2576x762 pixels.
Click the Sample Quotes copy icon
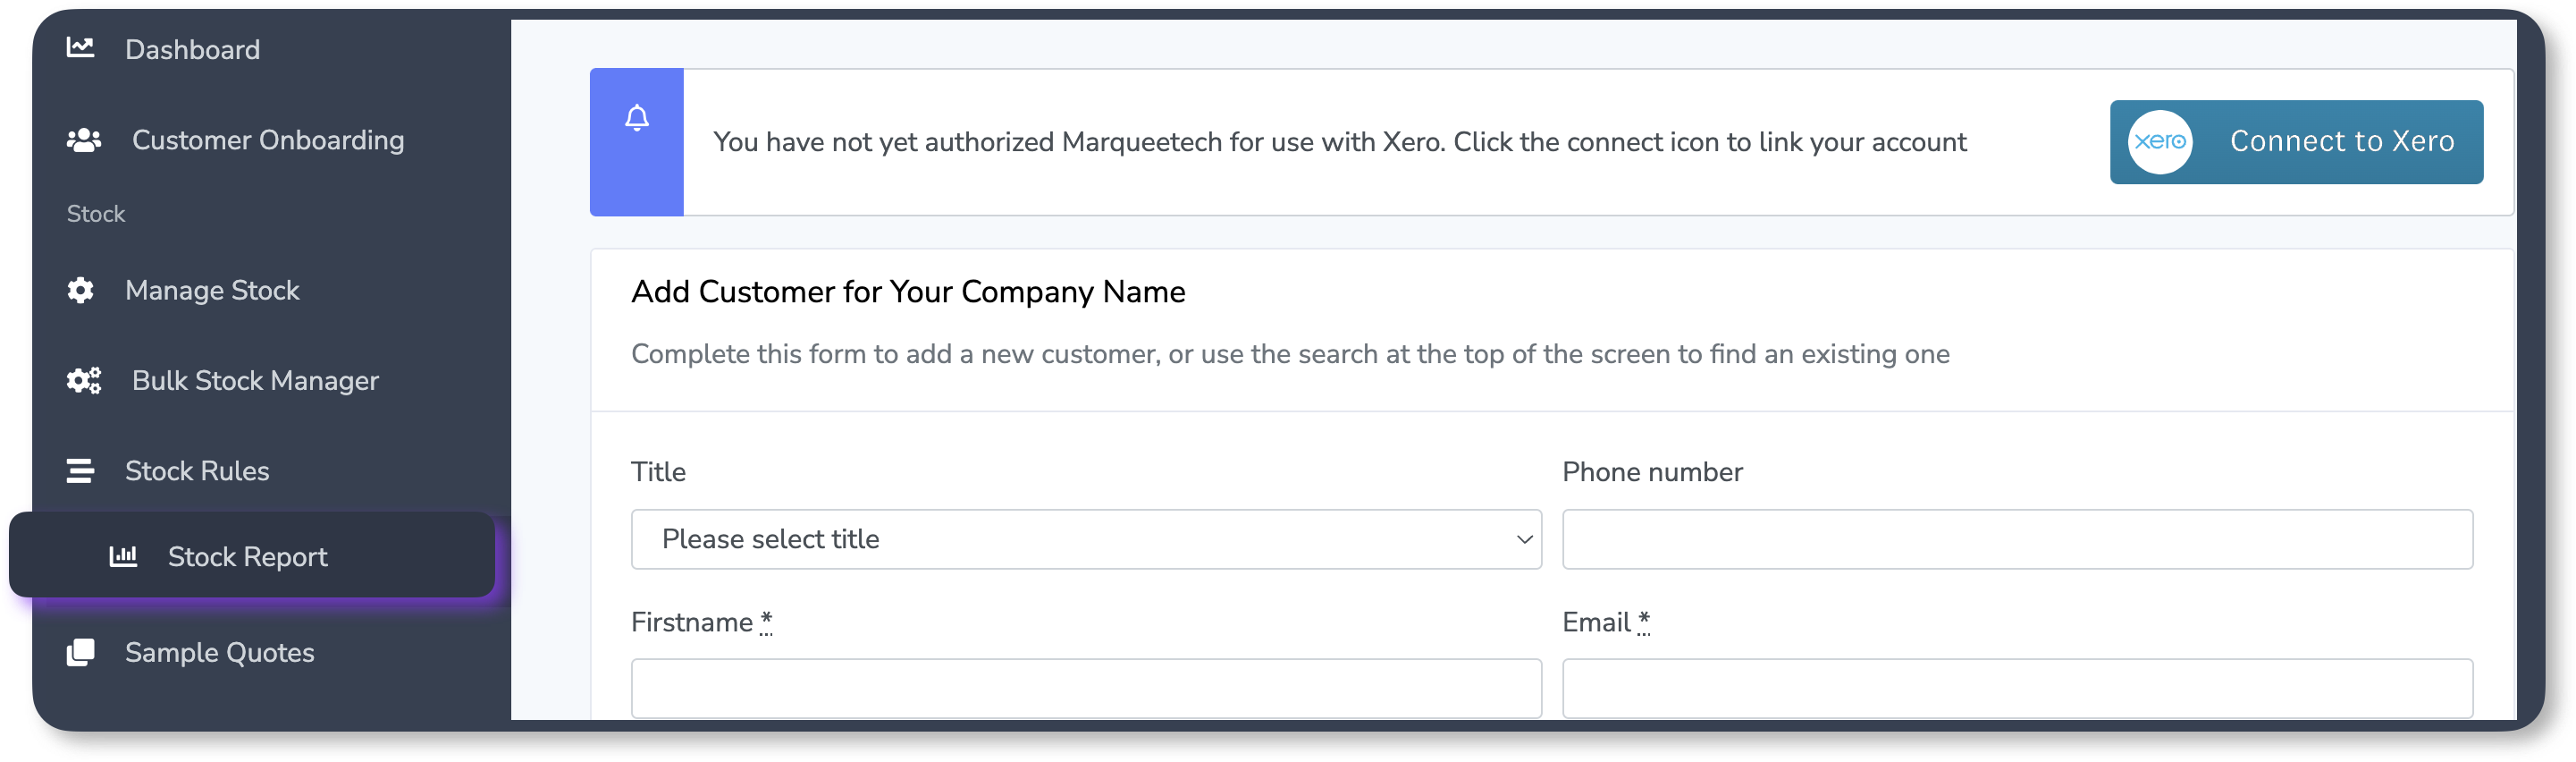pos(80,652)
